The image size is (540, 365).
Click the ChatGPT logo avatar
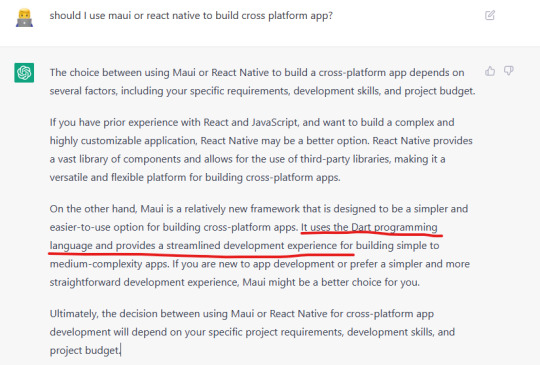[x=24, y=73]
